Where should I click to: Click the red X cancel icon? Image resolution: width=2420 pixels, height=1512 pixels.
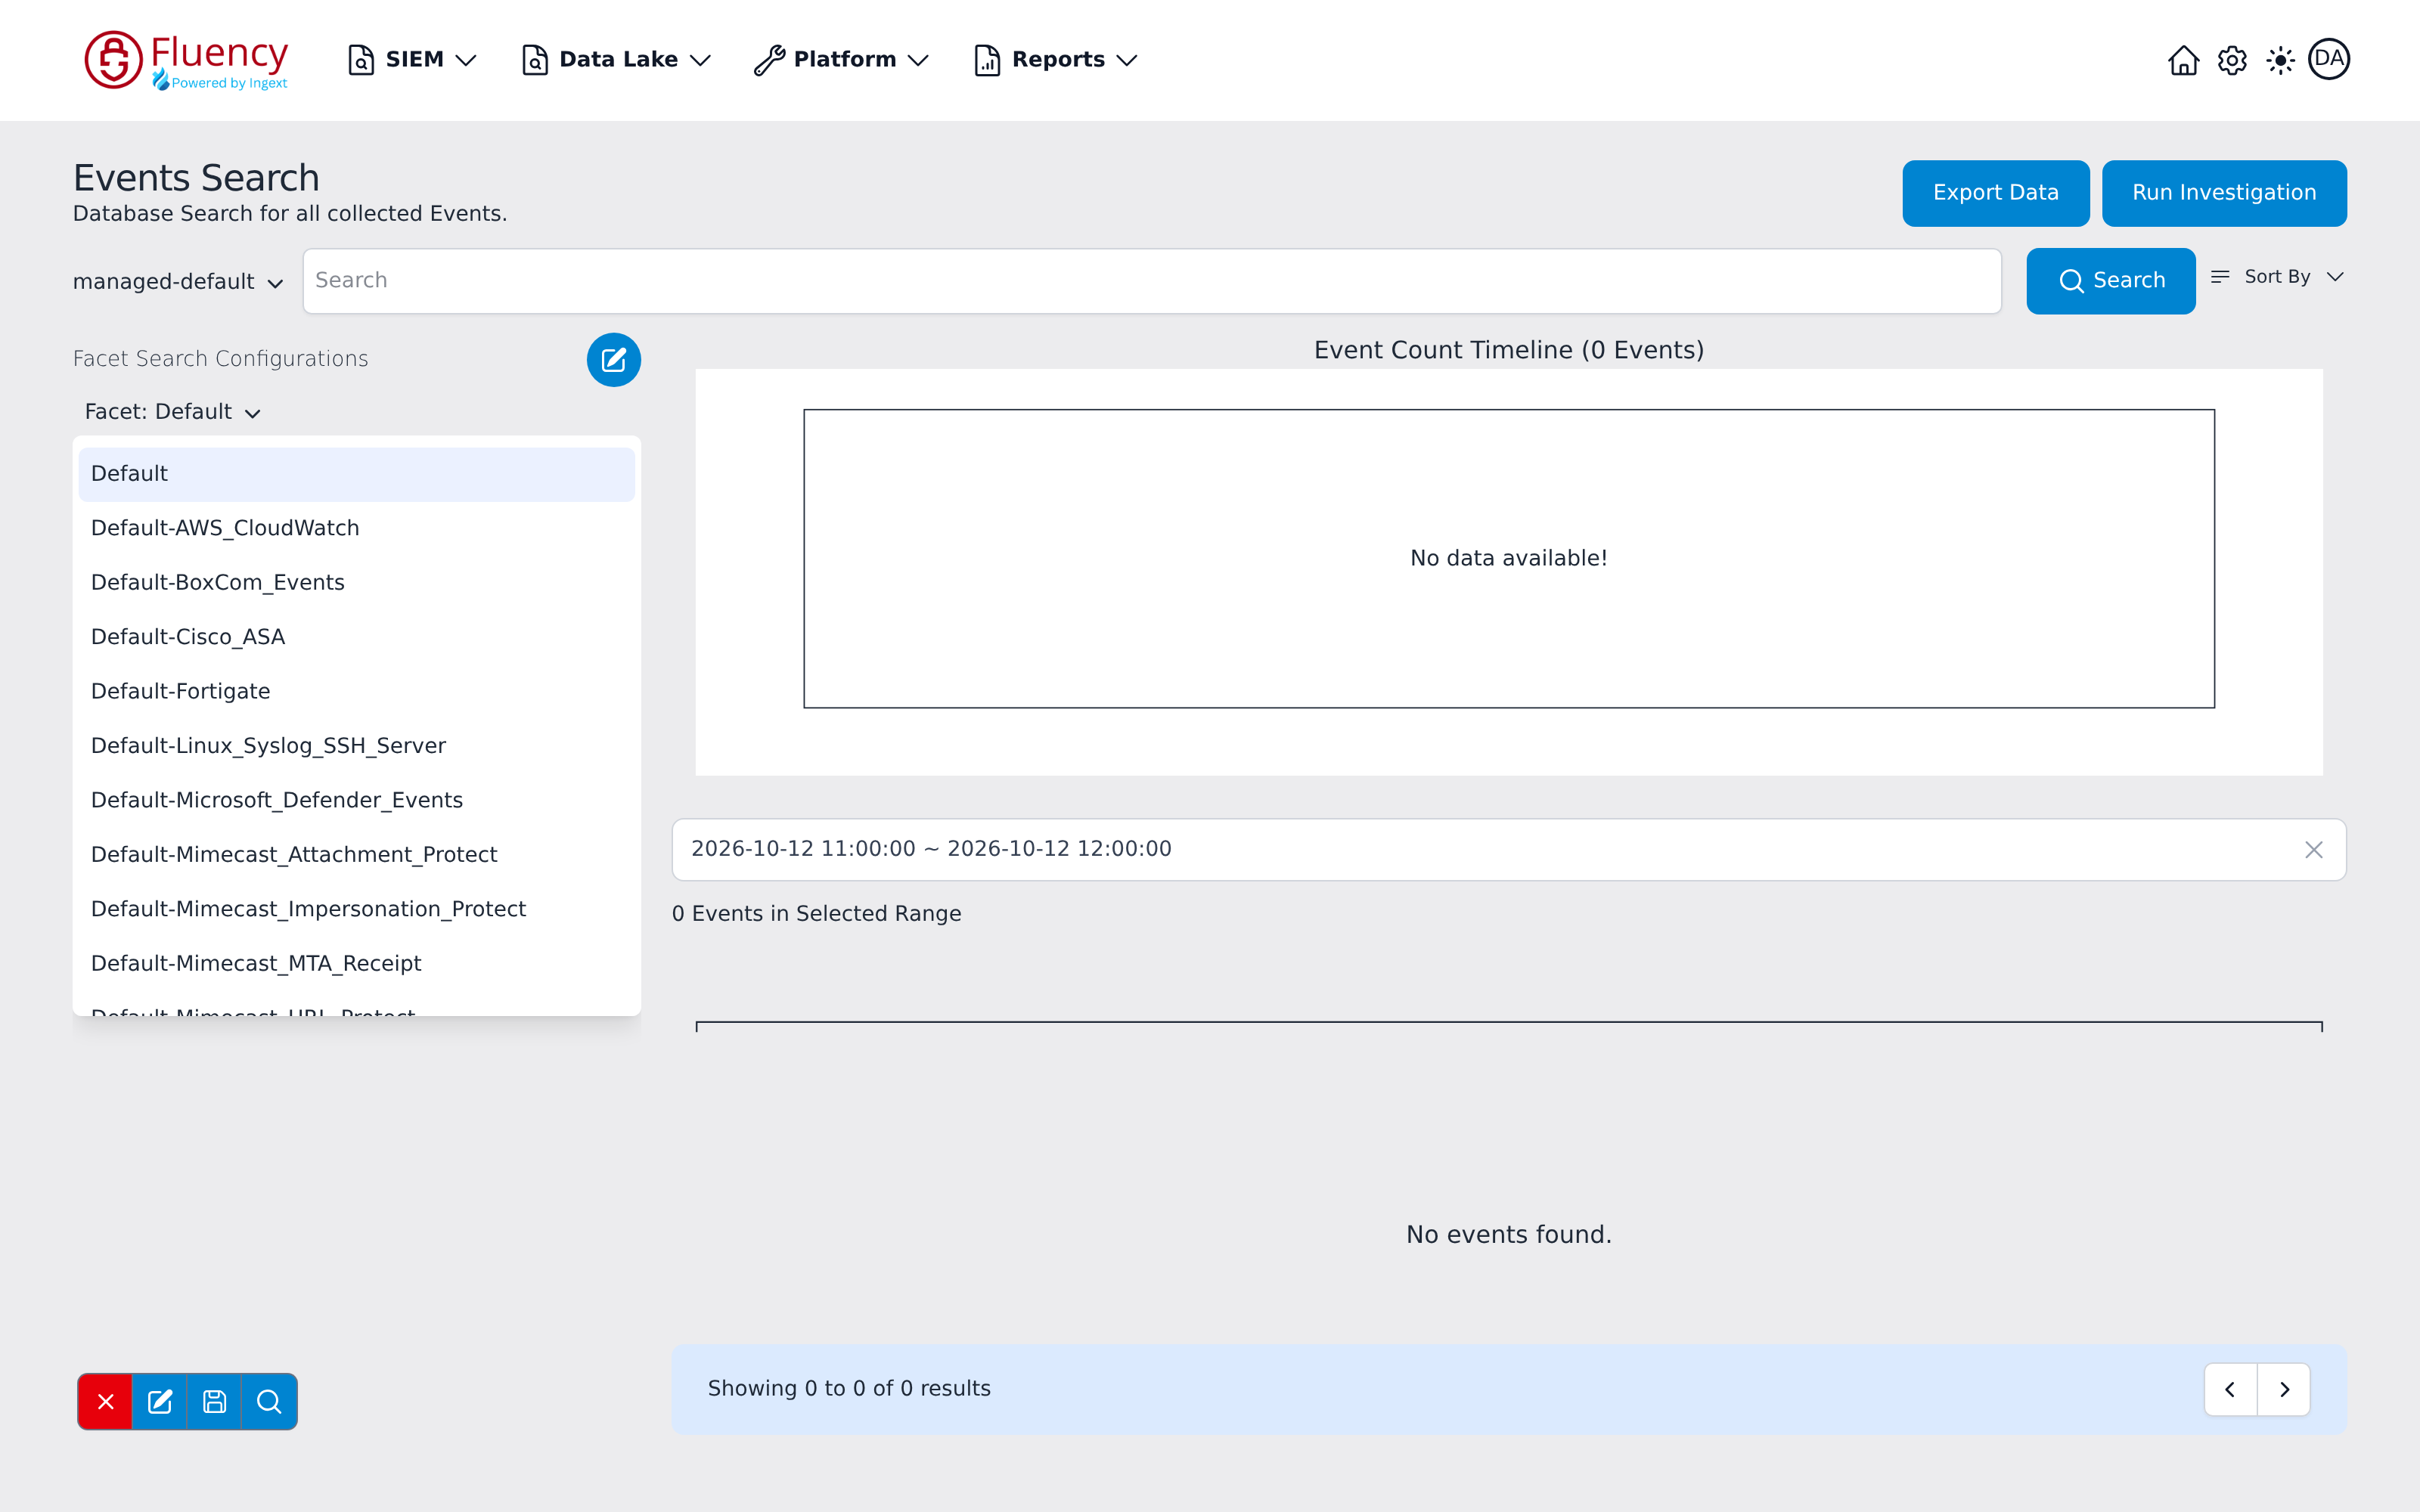[x=106, y=1402]
